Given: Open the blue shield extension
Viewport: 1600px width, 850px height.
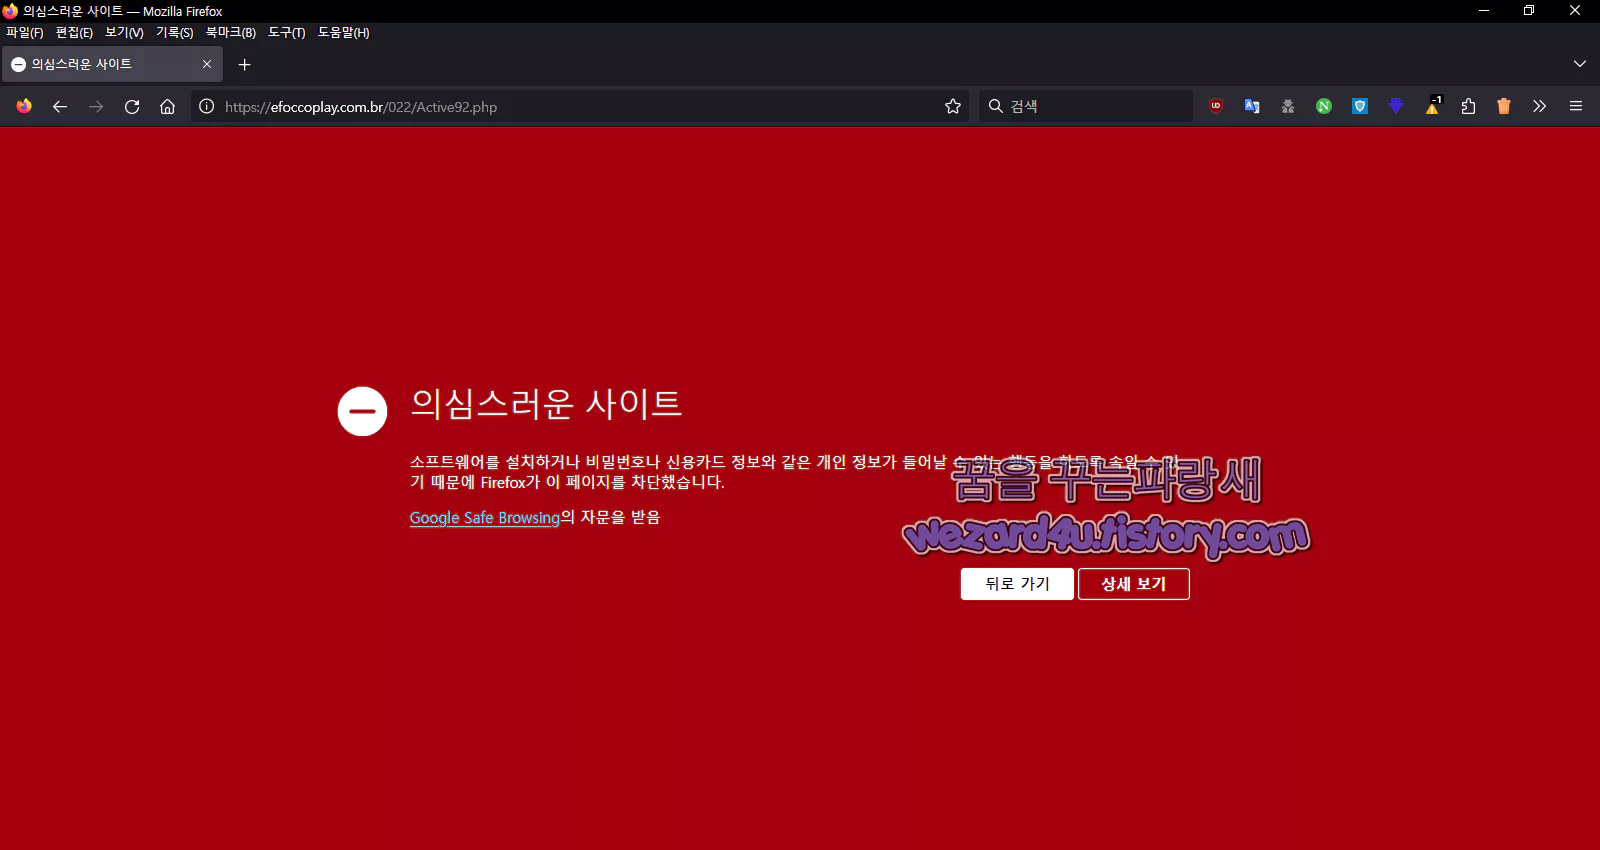Looking at the screenshot, I should click(x=1360, y=106).
